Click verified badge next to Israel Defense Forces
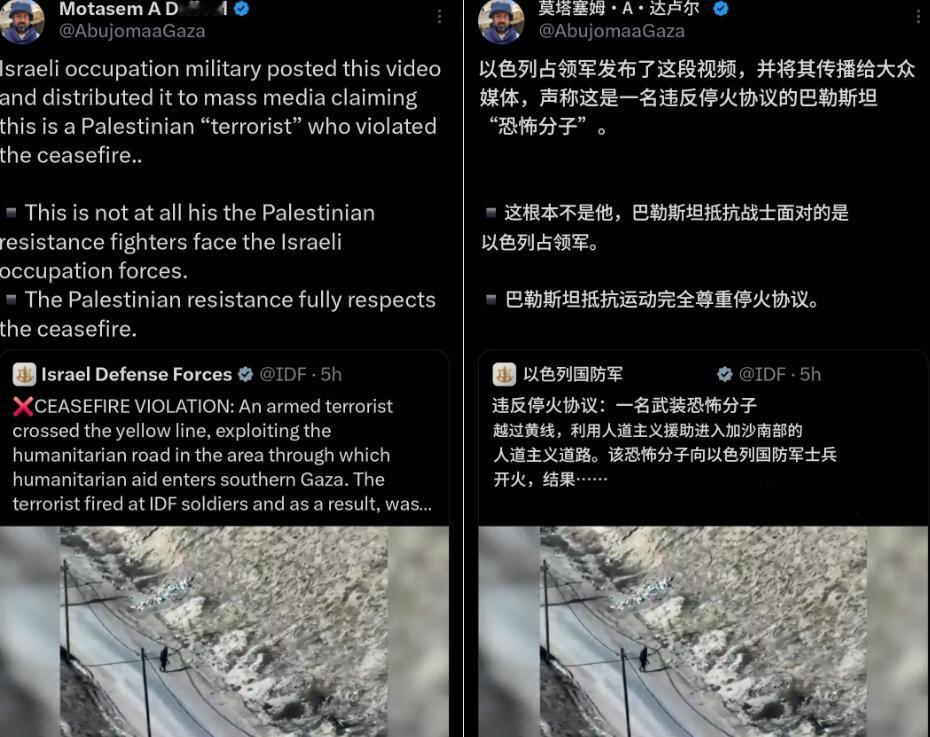The height and width of the screenshot is (737, 930). (x=246, y=374)
